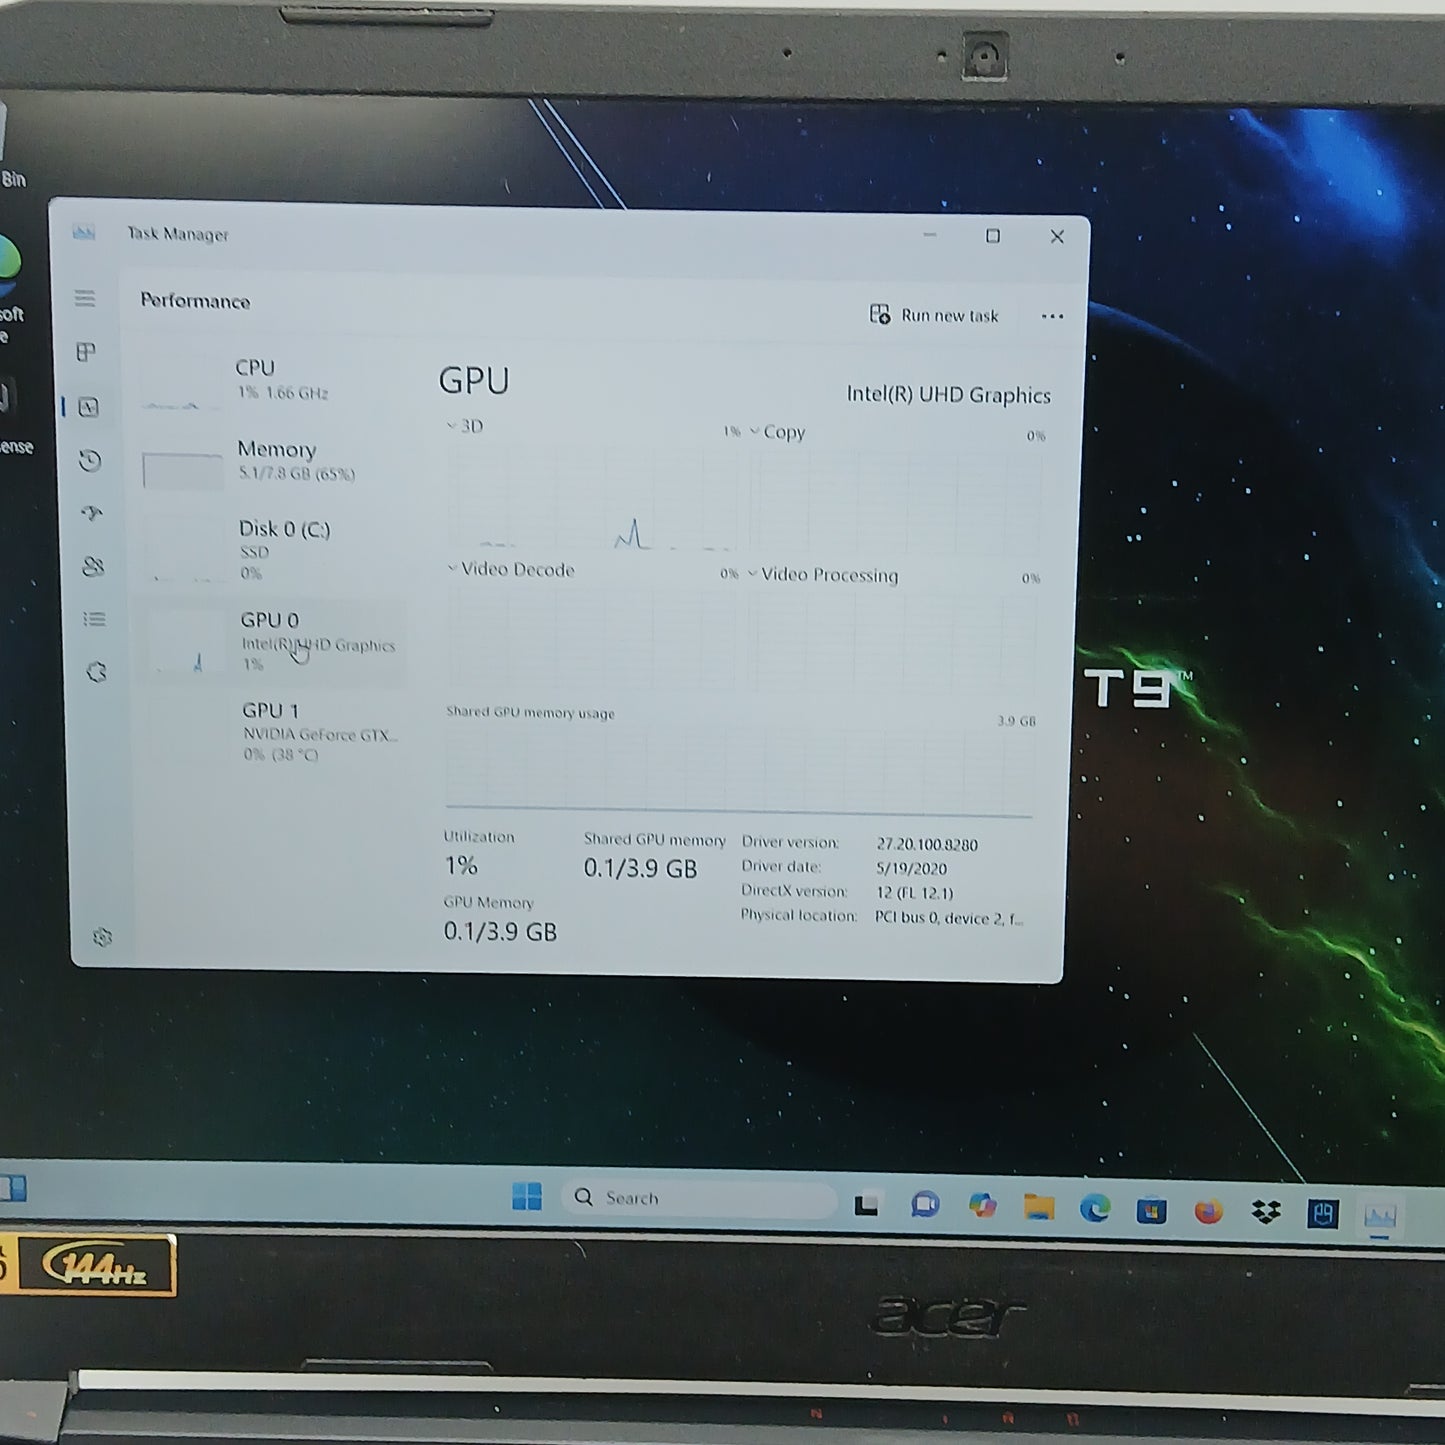Open the Users page icon
The width and height of the screenshot is (1445, 1445).
point(93,567)
